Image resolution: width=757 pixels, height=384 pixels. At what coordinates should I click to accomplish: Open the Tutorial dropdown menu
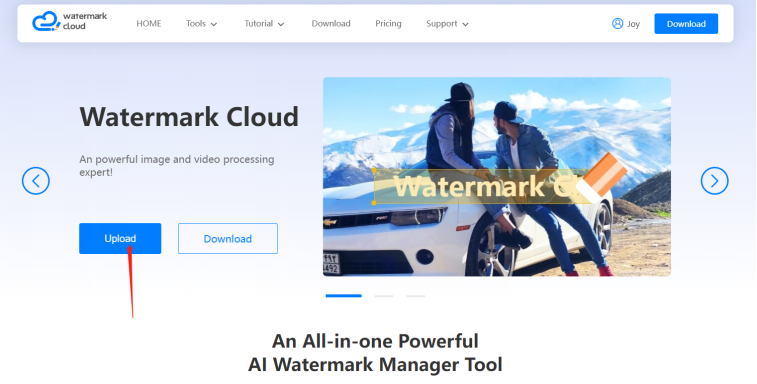[x=264, y=24]
